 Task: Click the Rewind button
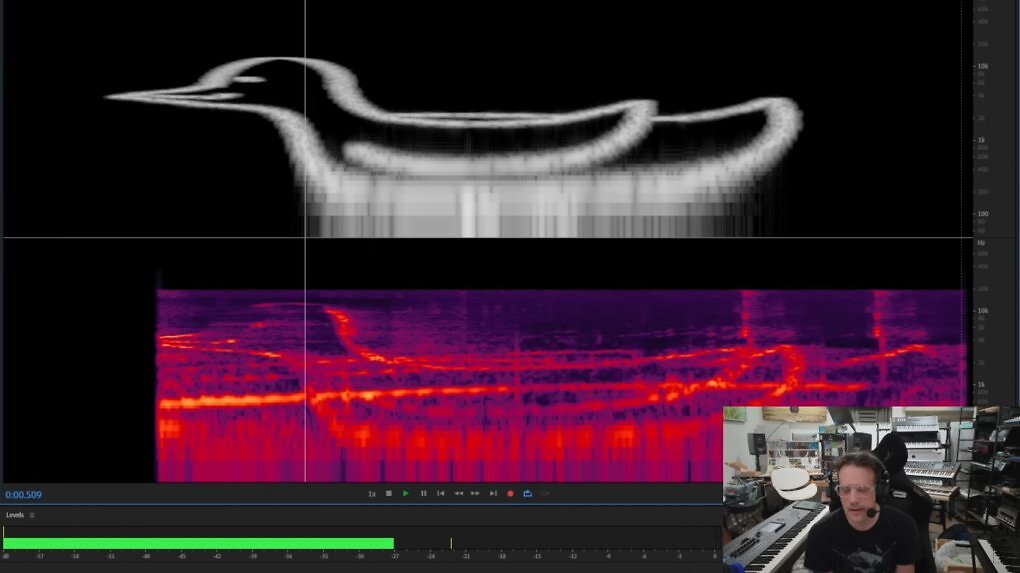tap(459, 494)
